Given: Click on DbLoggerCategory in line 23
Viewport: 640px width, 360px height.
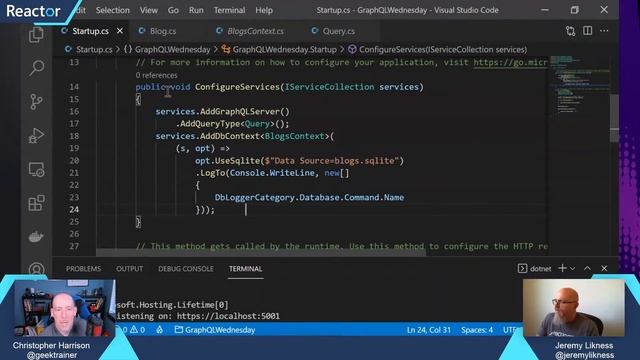Looking at the screenshot, I should coord(255,198).
